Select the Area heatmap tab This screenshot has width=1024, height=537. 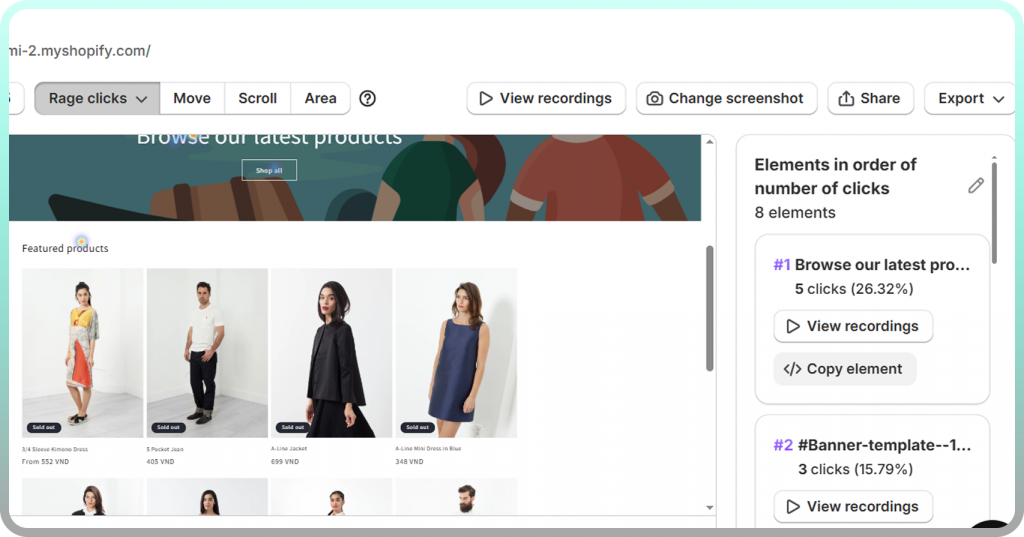(x=320, y=98)
